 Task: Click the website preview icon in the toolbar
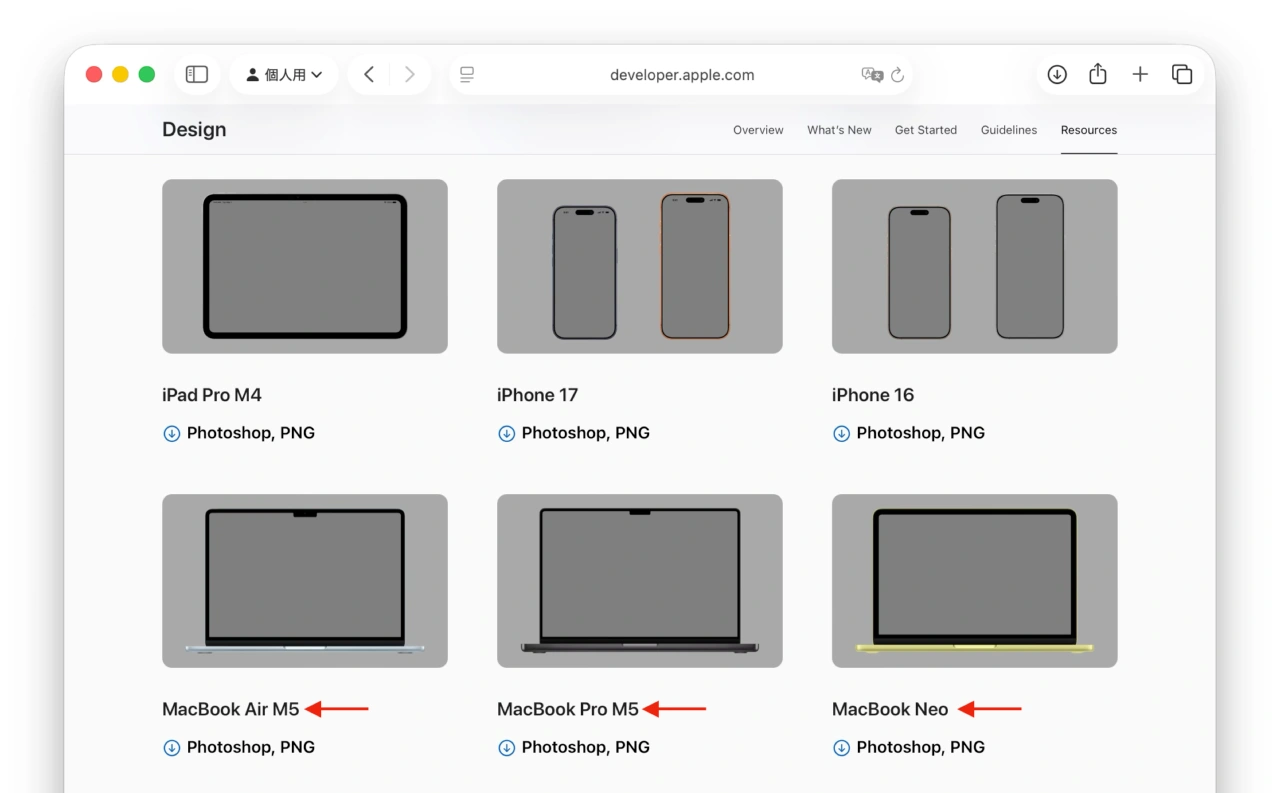(x=466, y=74)
